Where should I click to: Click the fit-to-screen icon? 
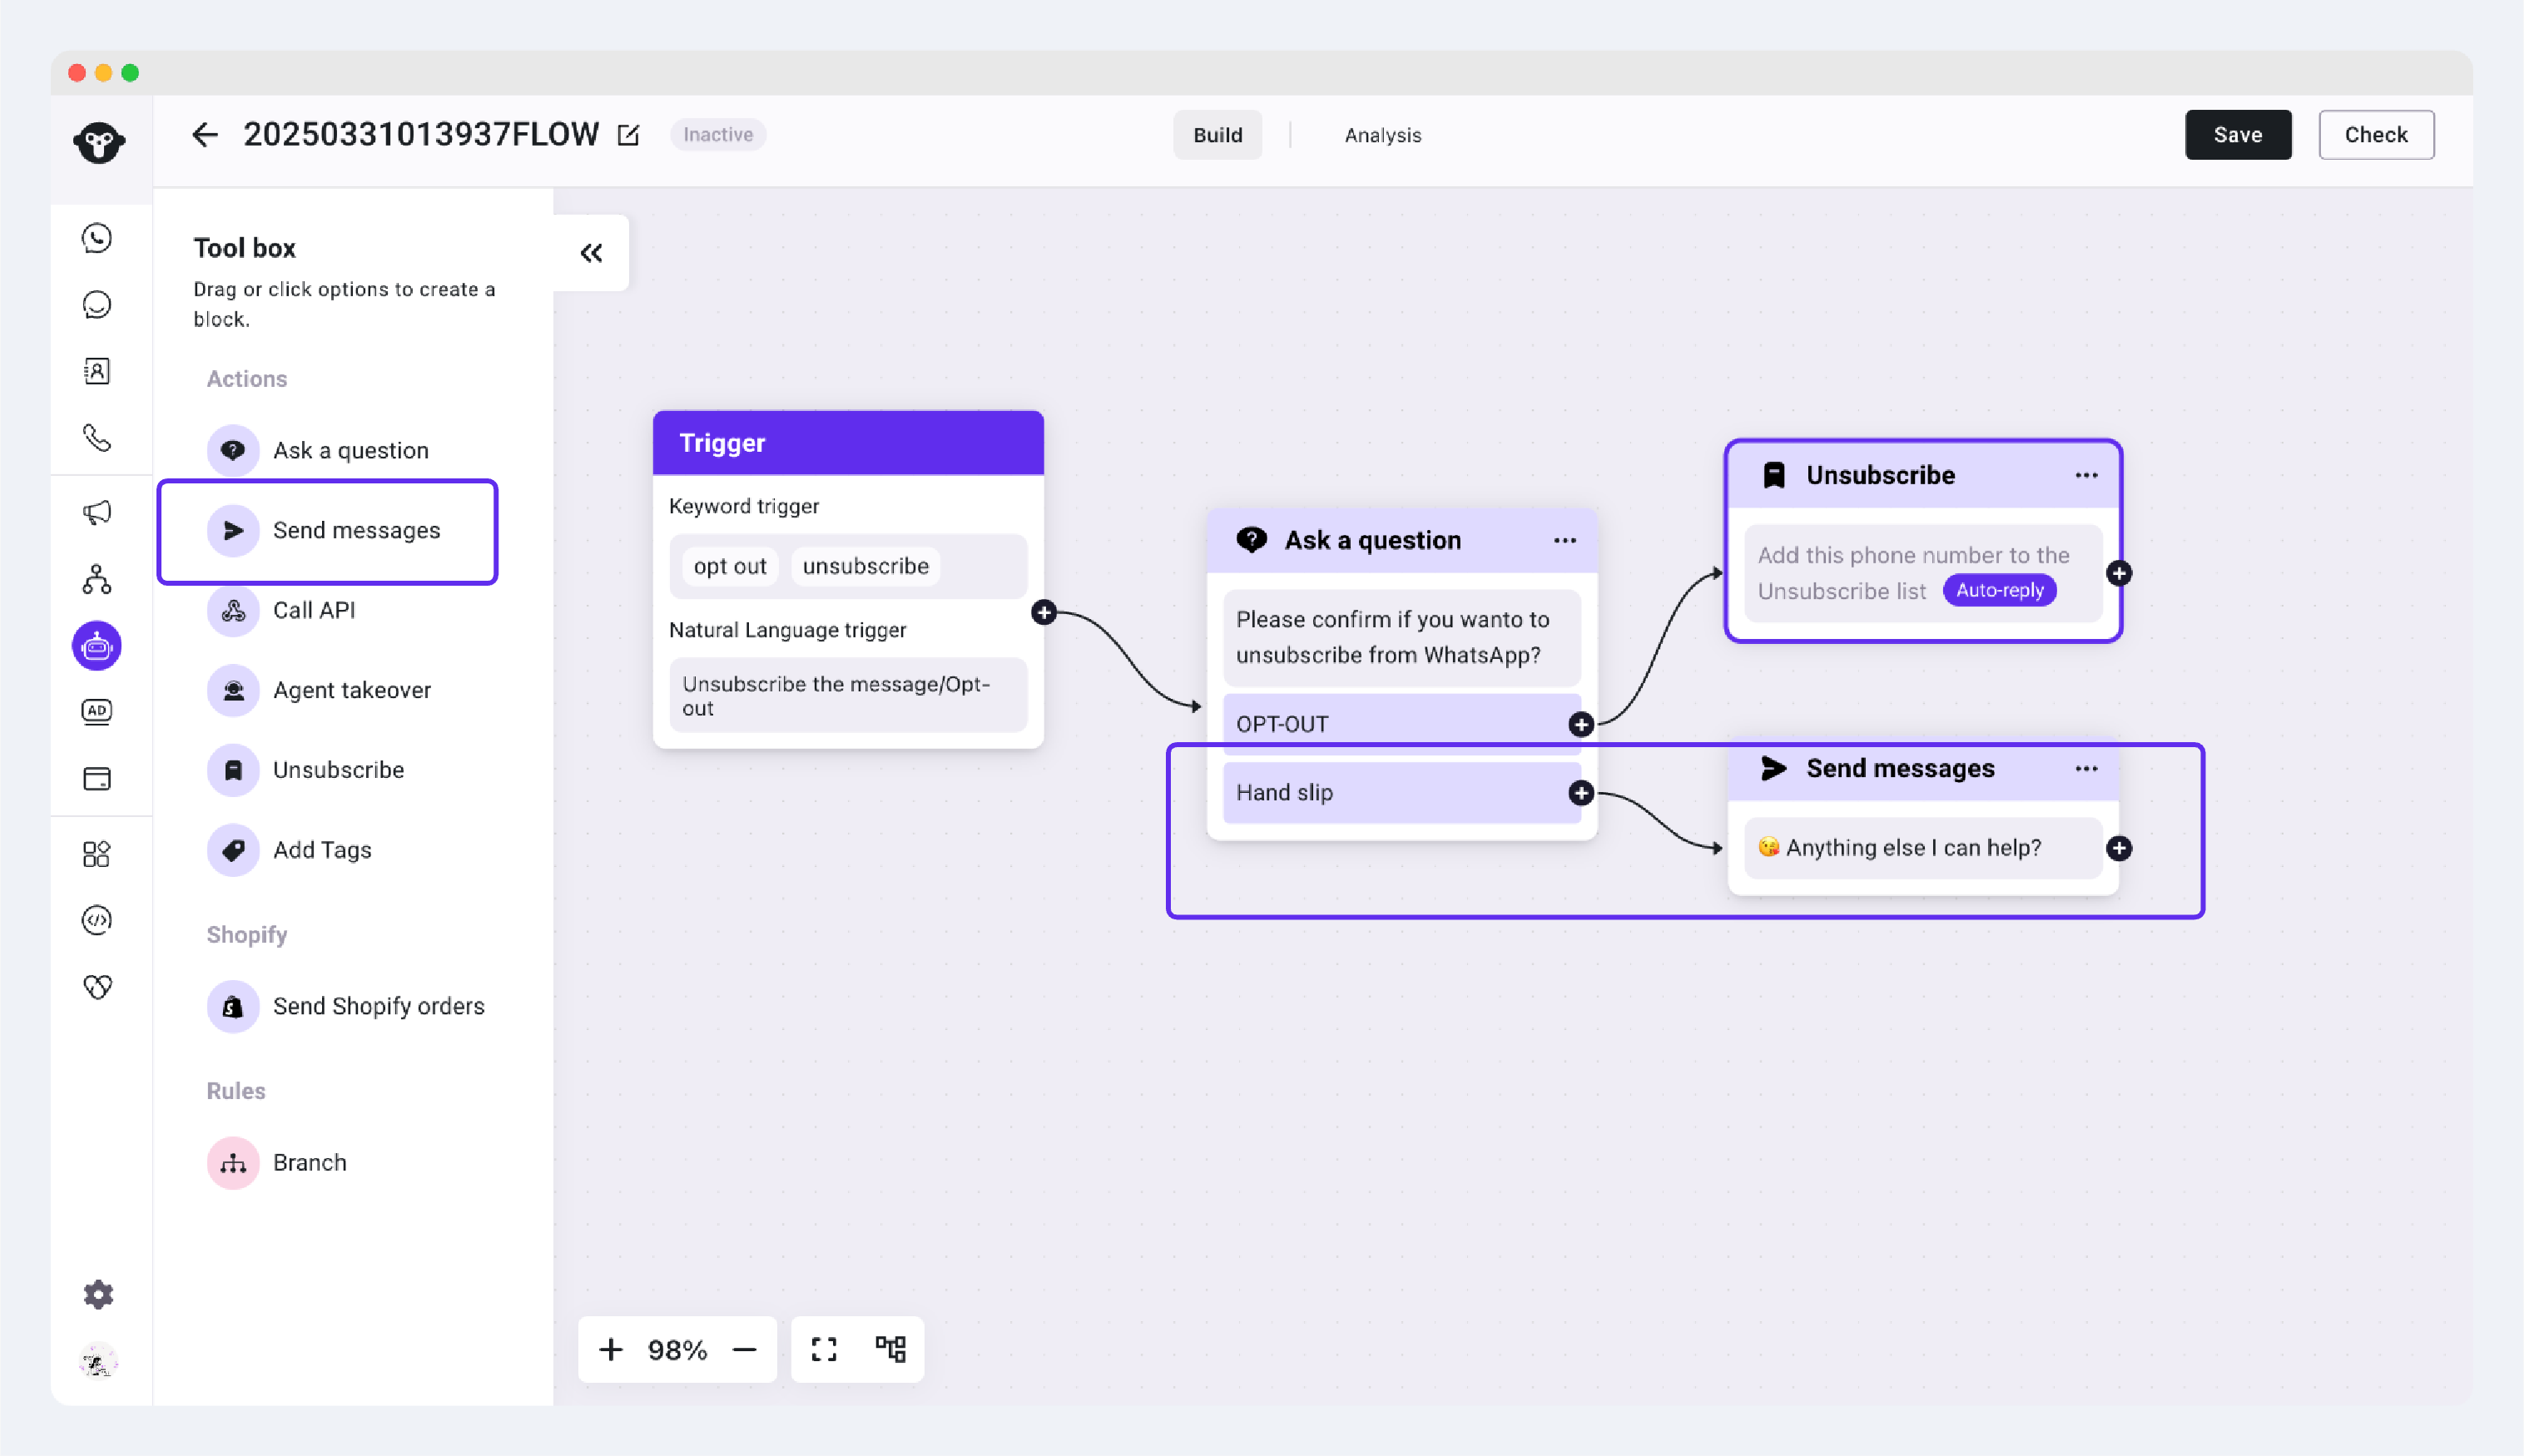(824, 1349)
